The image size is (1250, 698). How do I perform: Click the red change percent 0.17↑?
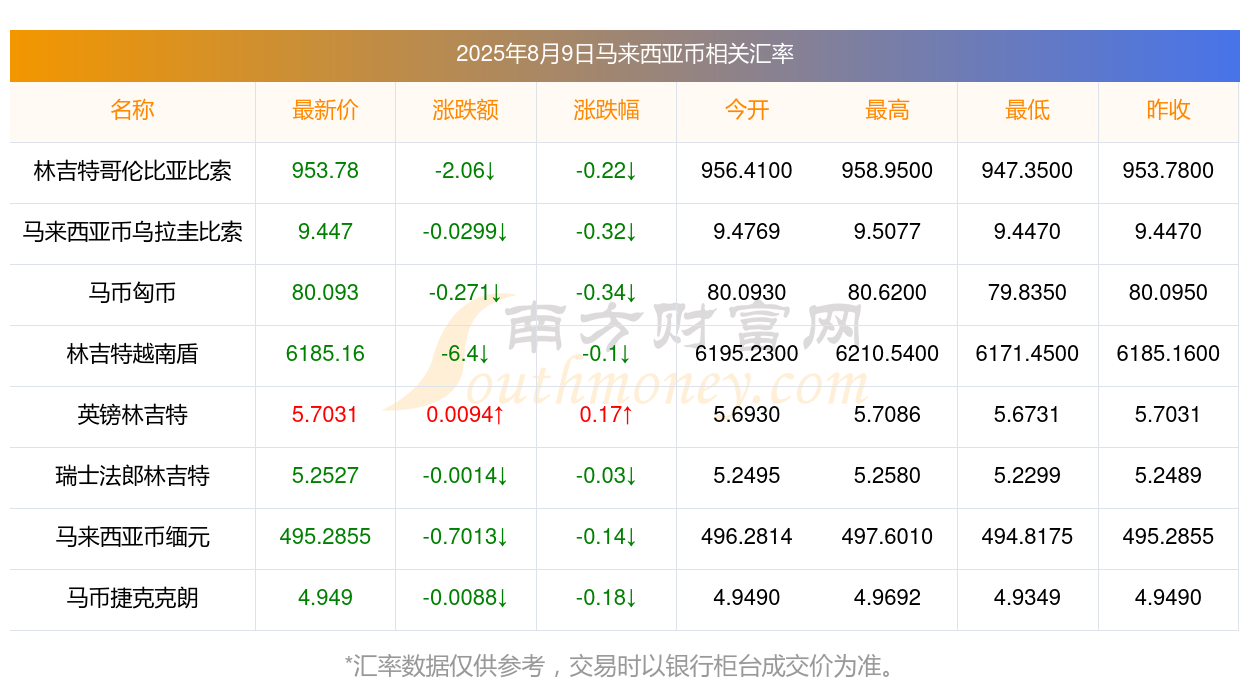(606, 415)
